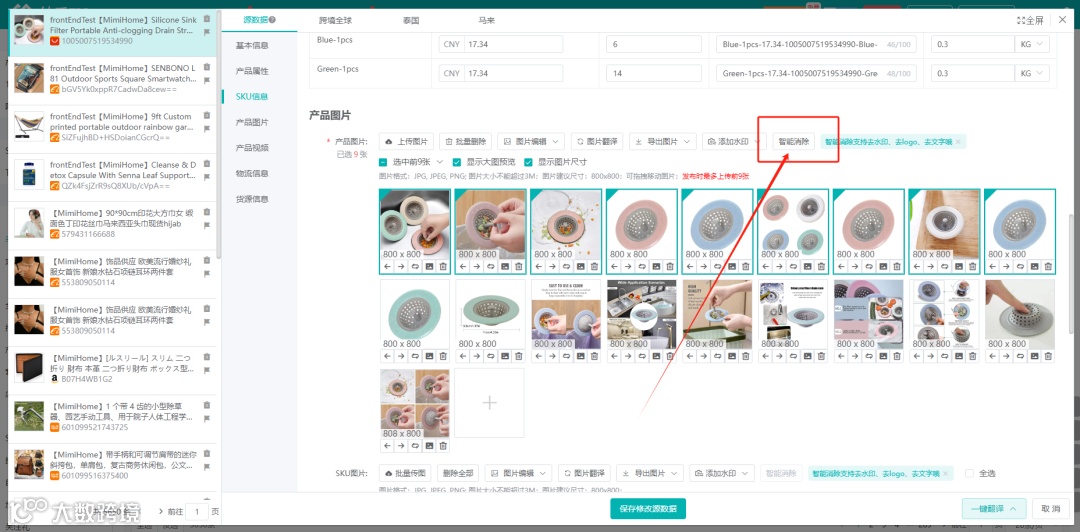Screen dimensions: 1080x532
Task: Dismiss the 智能消除 hint tag in SKU图片
Action: (946, 473)
